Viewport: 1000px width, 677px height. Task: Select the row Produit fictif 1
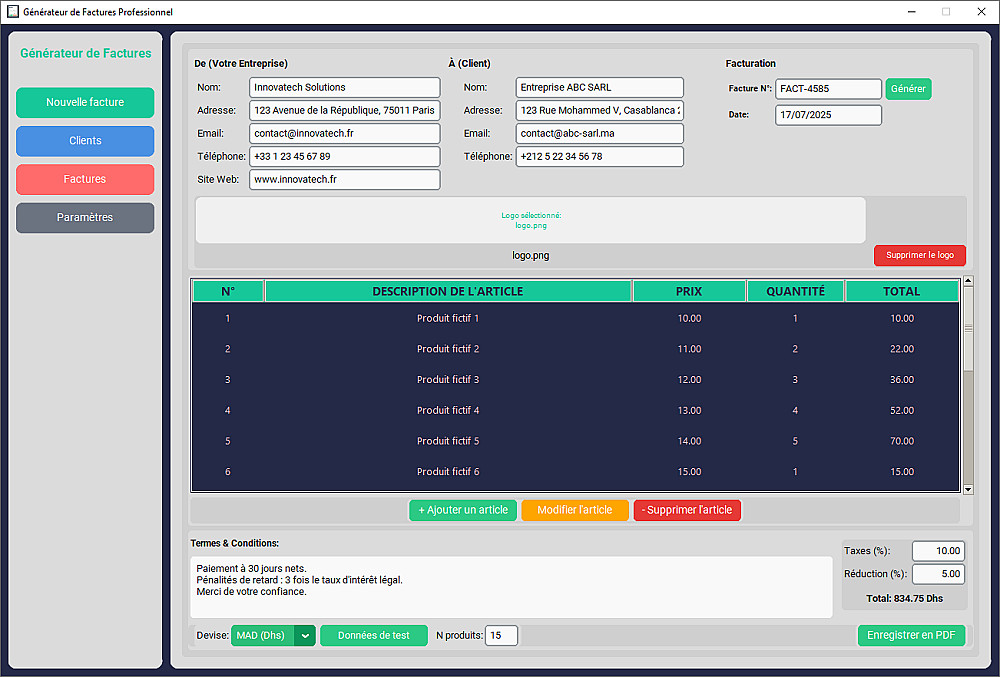[x=575, y=318]
